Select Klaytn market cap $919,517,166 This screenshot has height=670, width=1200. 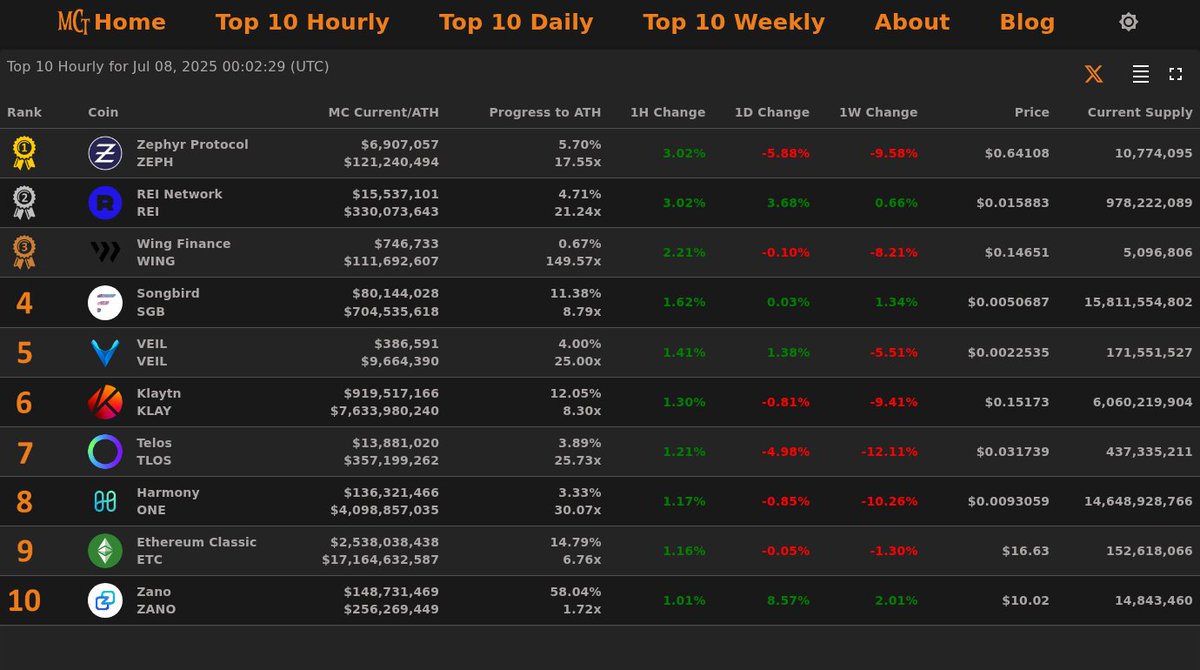(x=391, y=394)
